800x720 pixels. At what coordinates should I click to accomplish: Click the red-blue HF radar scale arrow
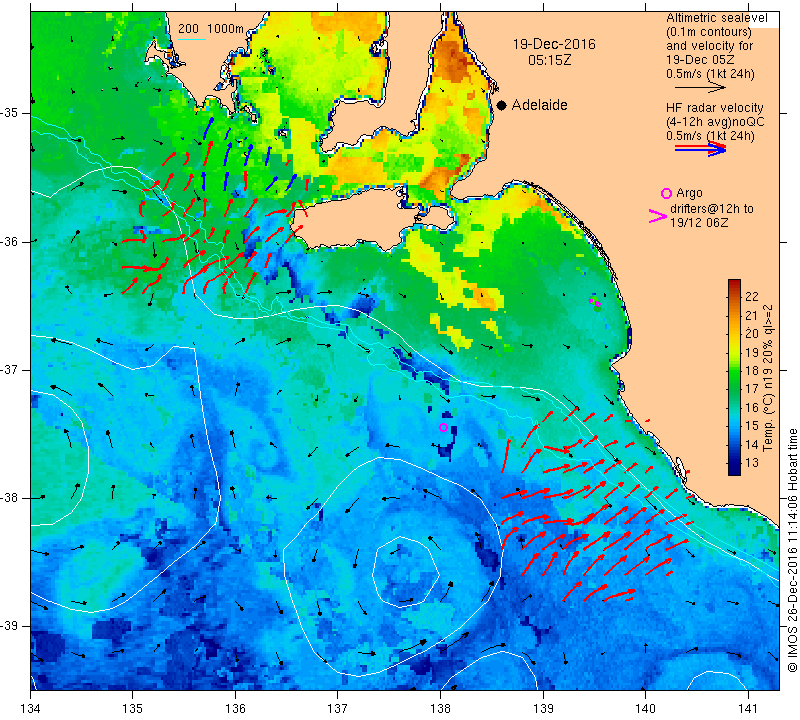tap(701, 149)
